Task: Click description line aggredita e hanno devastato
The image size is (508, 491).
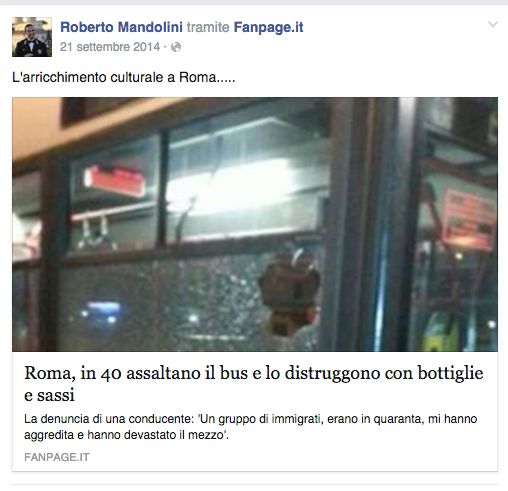Action: 126,435
